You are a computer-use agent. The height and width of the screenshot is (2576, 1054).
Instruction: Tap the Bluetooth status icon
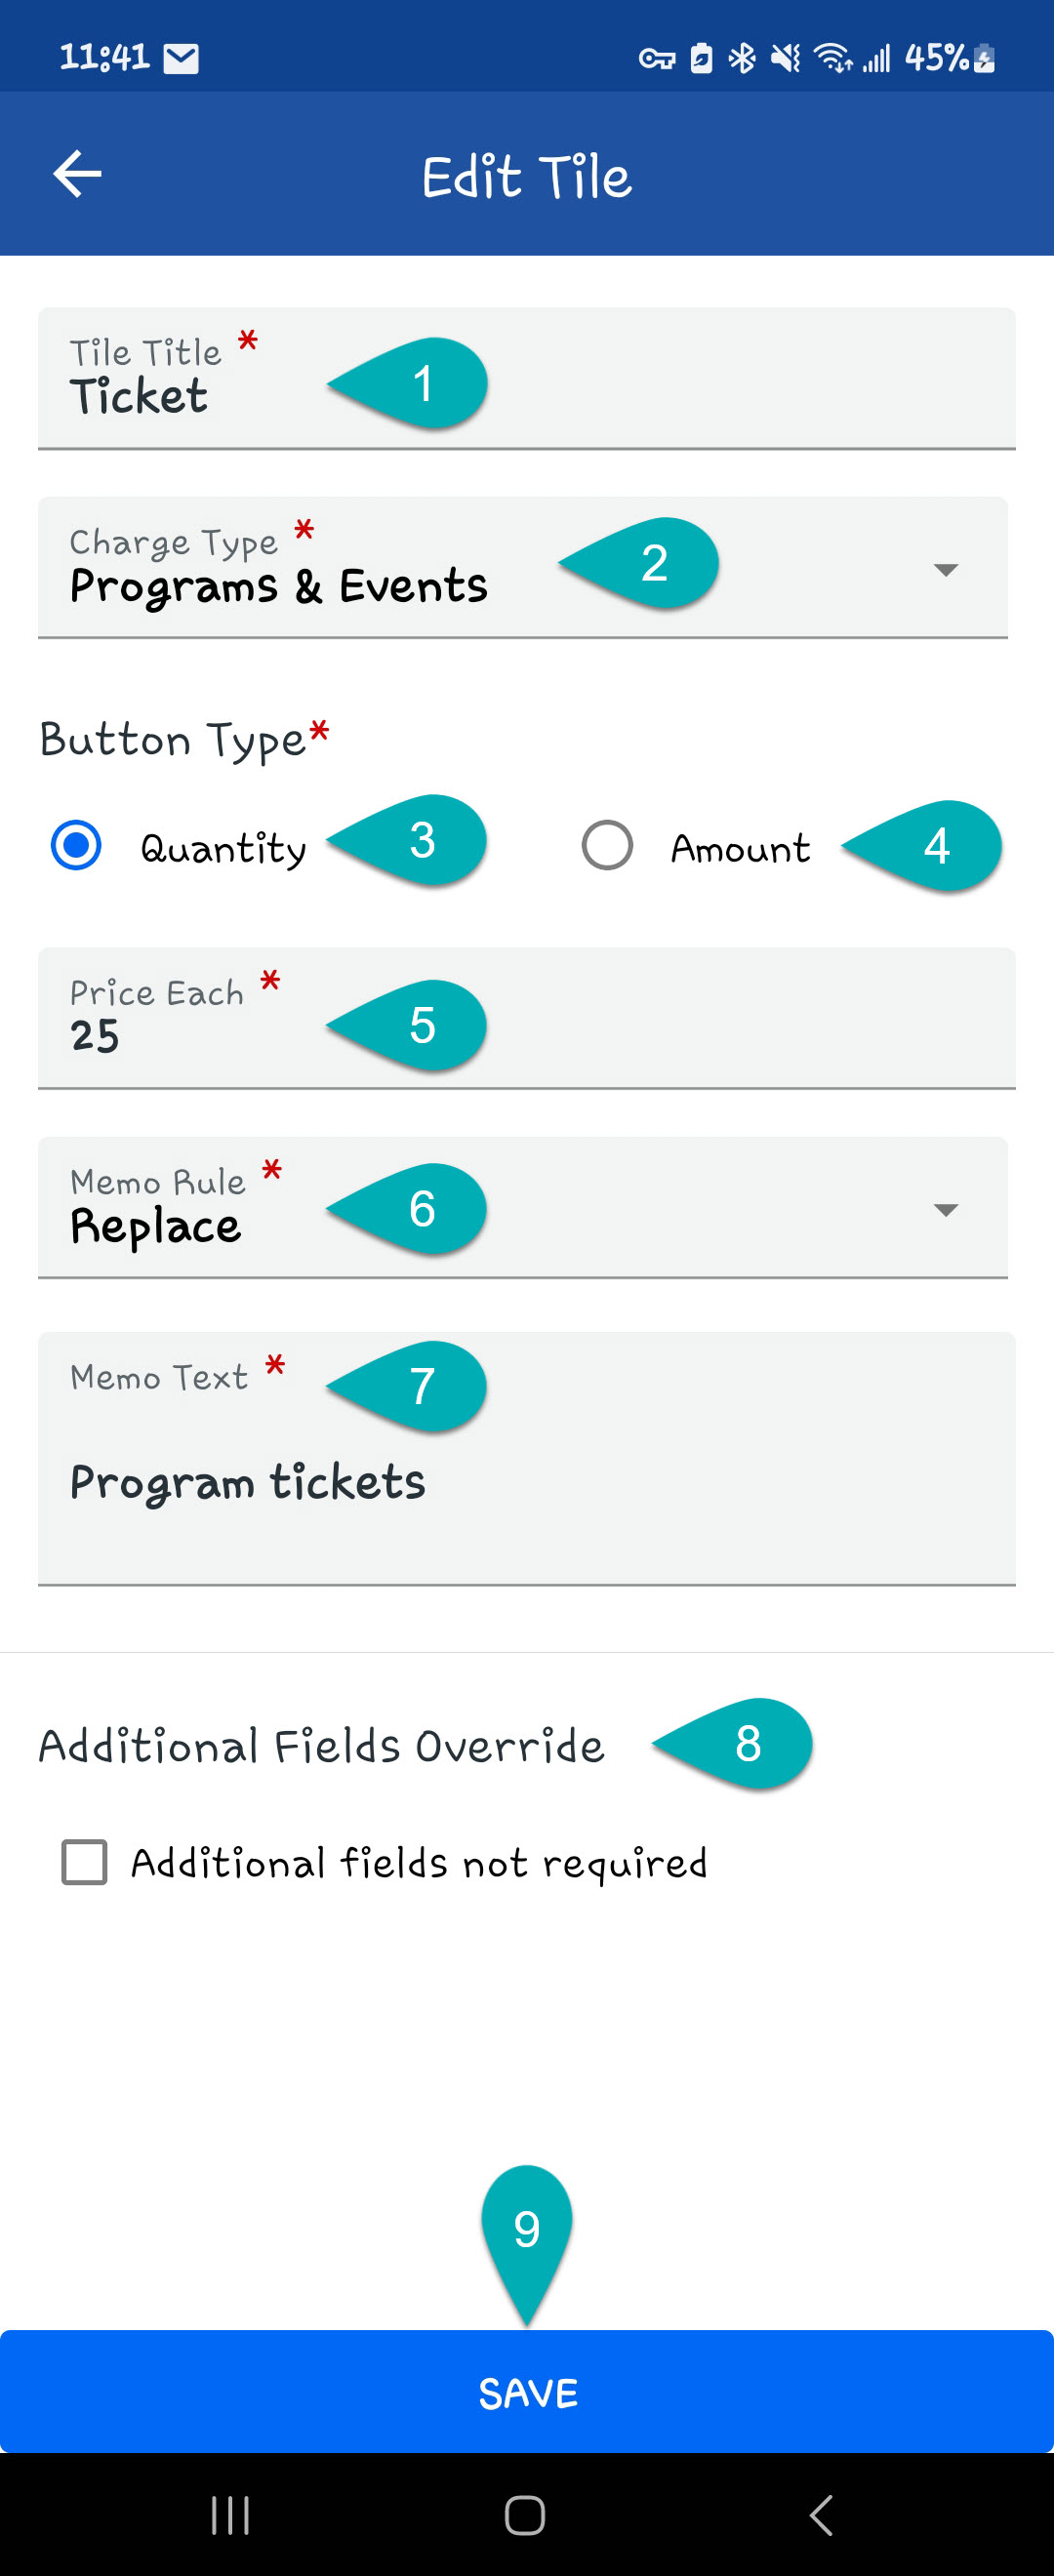741,59
